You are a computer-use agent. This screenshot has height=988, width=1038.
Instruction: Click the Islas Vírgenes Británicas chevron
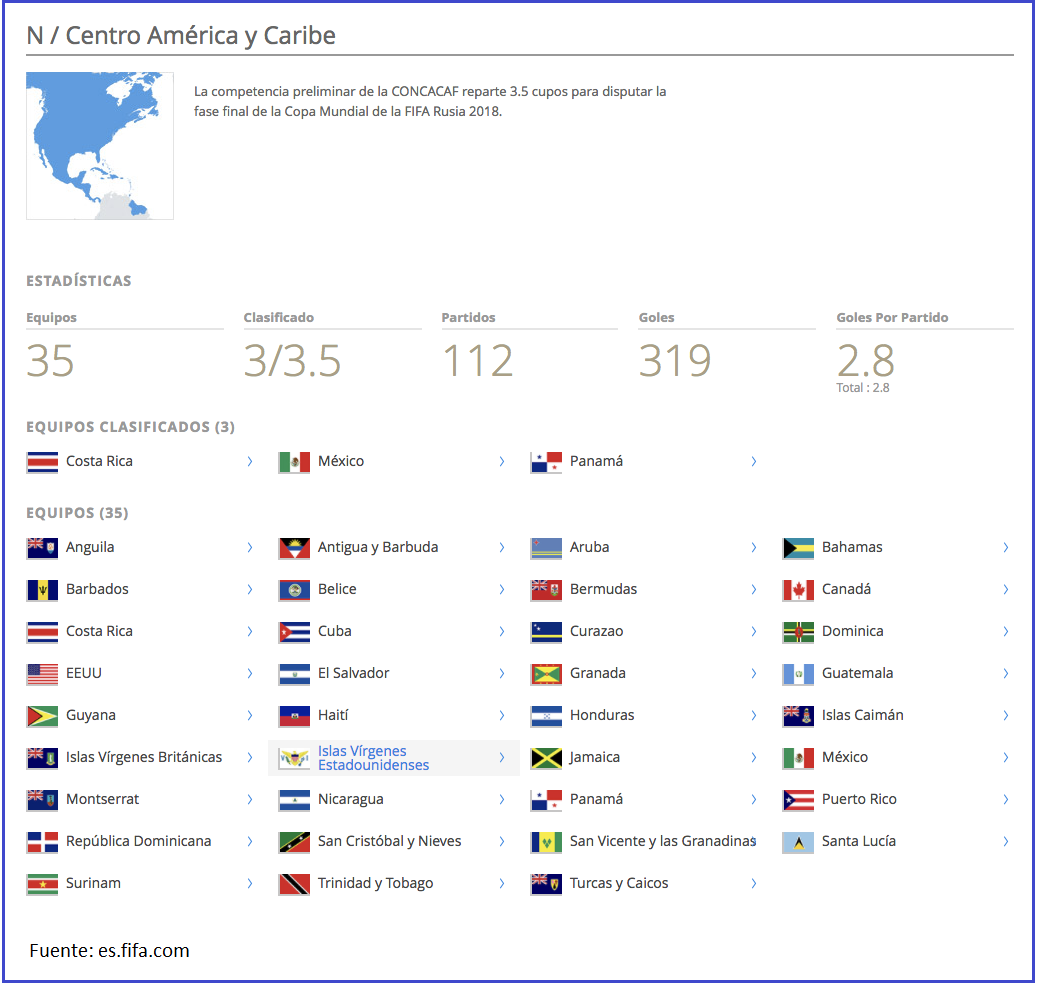tap(250, 757)
